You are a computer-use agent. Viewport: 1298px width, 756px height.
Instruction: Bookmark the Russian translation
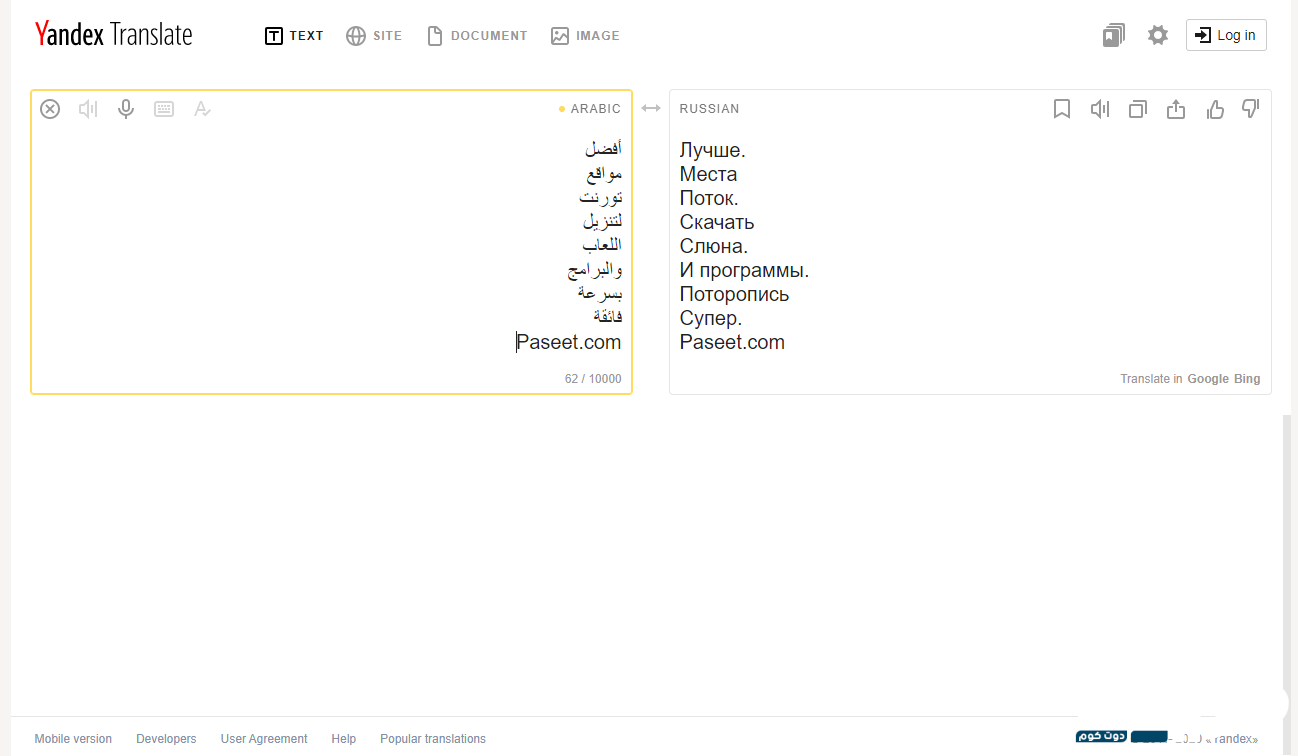coord(1062,109)
